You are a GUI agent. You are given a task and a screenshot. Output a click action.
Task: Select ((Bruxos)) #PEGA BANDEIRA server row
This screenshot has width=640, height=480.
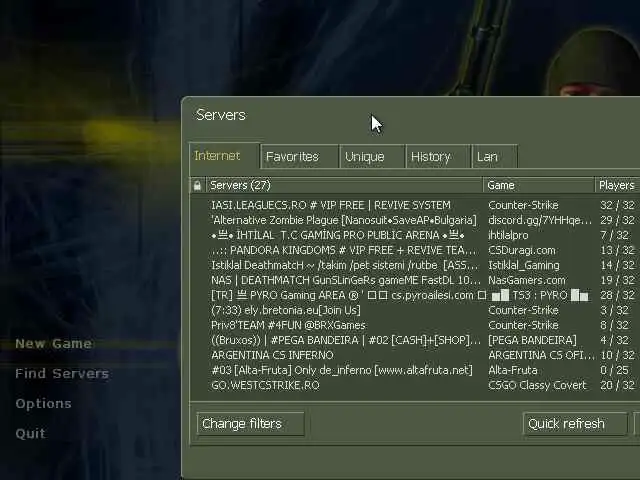(415, 340)
